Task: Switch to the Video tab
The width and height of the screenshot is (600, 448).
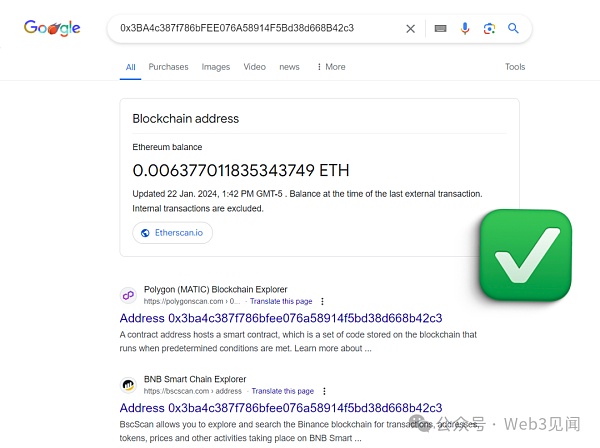Action: click(254, 67)
